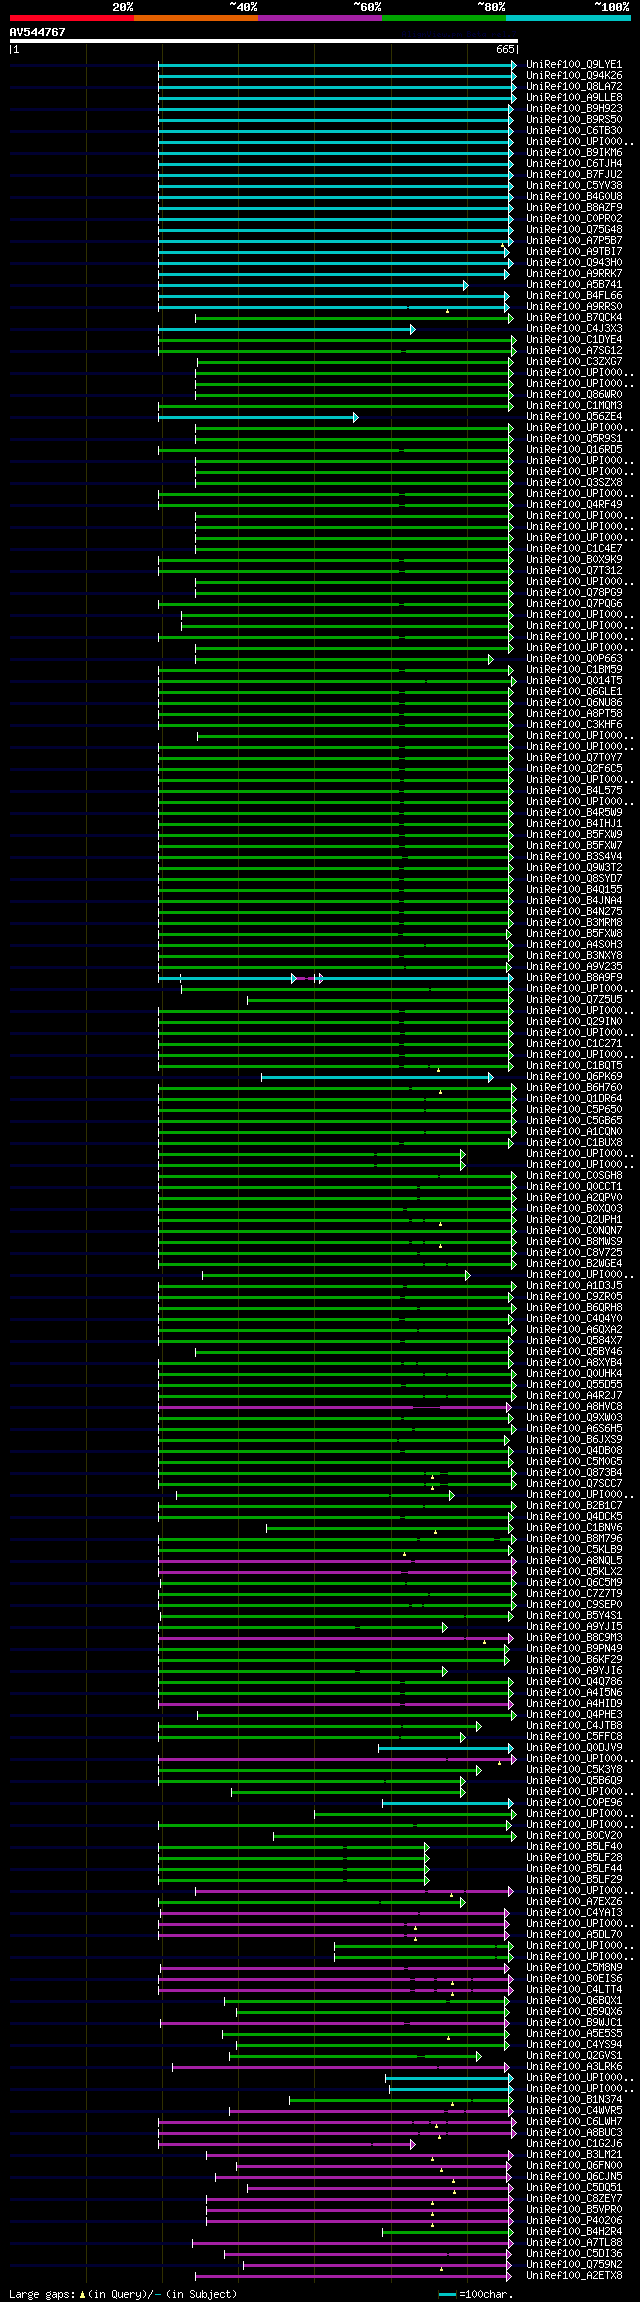Select hit label UniRef100_B9H923
This screenshot has width=640, height=2302.
pos(574,109)
